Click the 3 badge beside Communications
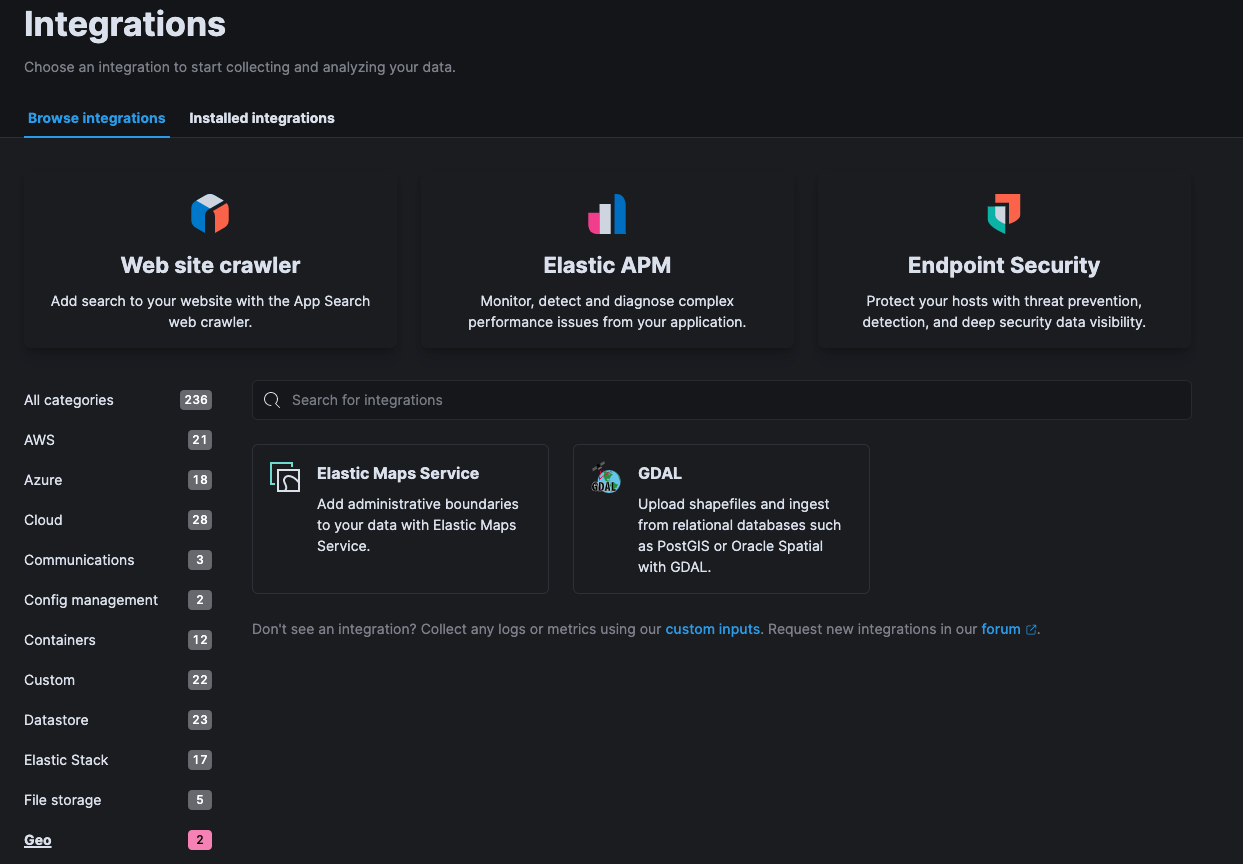 (200, 560)
